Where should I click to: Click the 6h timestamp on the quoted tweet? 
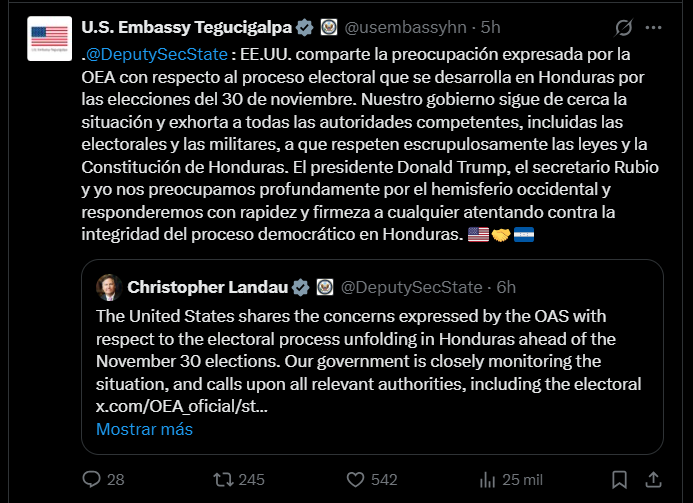pos(506,287)
